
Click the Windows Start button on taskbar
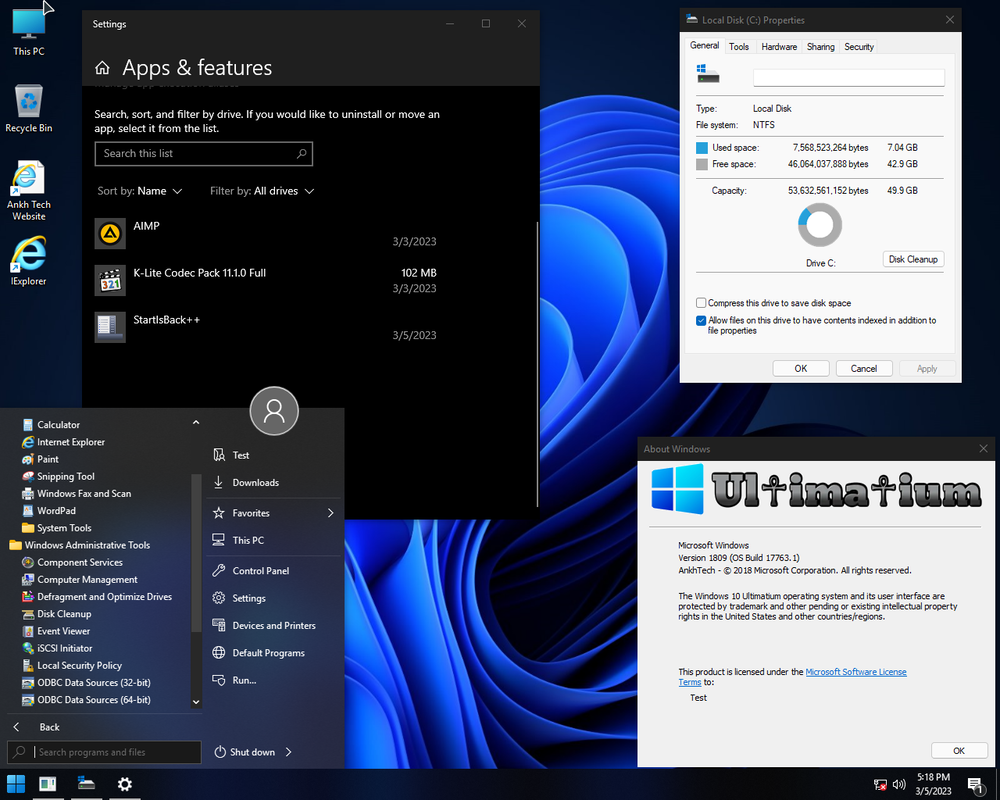pyautogui.click(x=16, y=784)
